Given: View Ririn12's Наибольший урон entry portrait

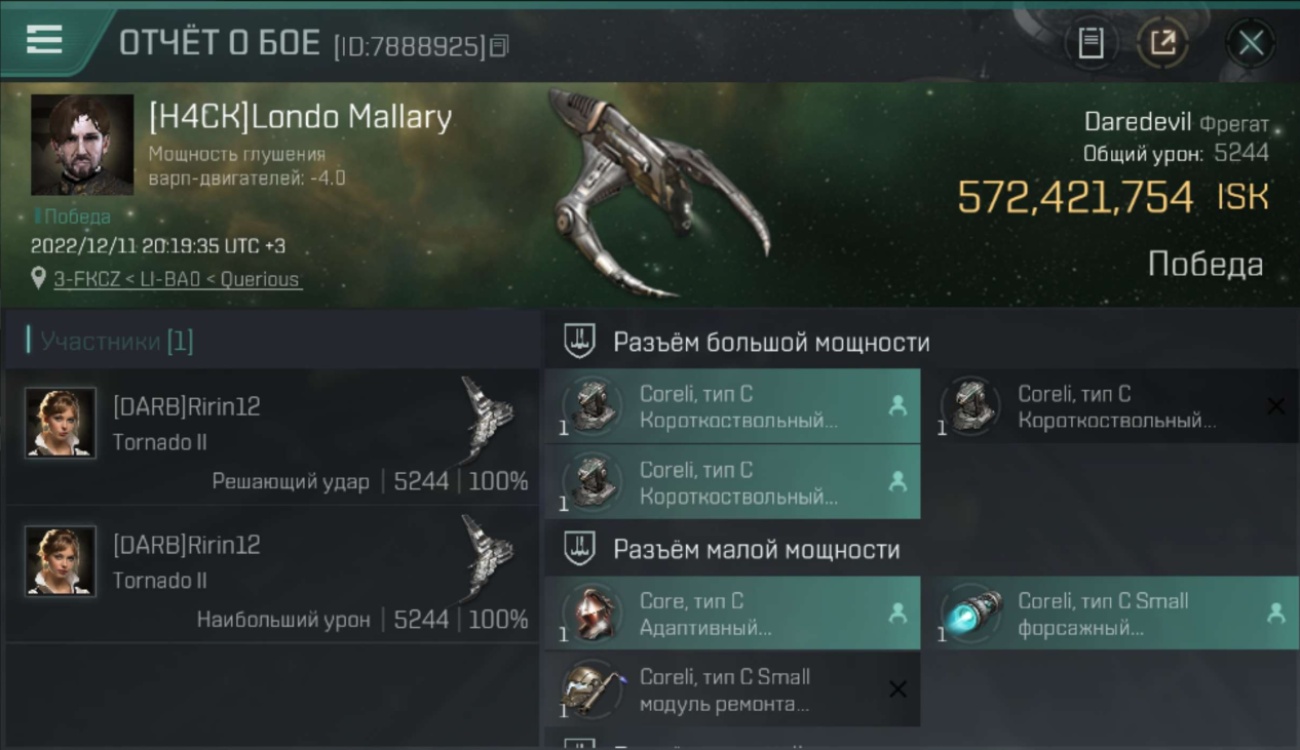Looking at the screenshot, I should (x=60, y=561).
